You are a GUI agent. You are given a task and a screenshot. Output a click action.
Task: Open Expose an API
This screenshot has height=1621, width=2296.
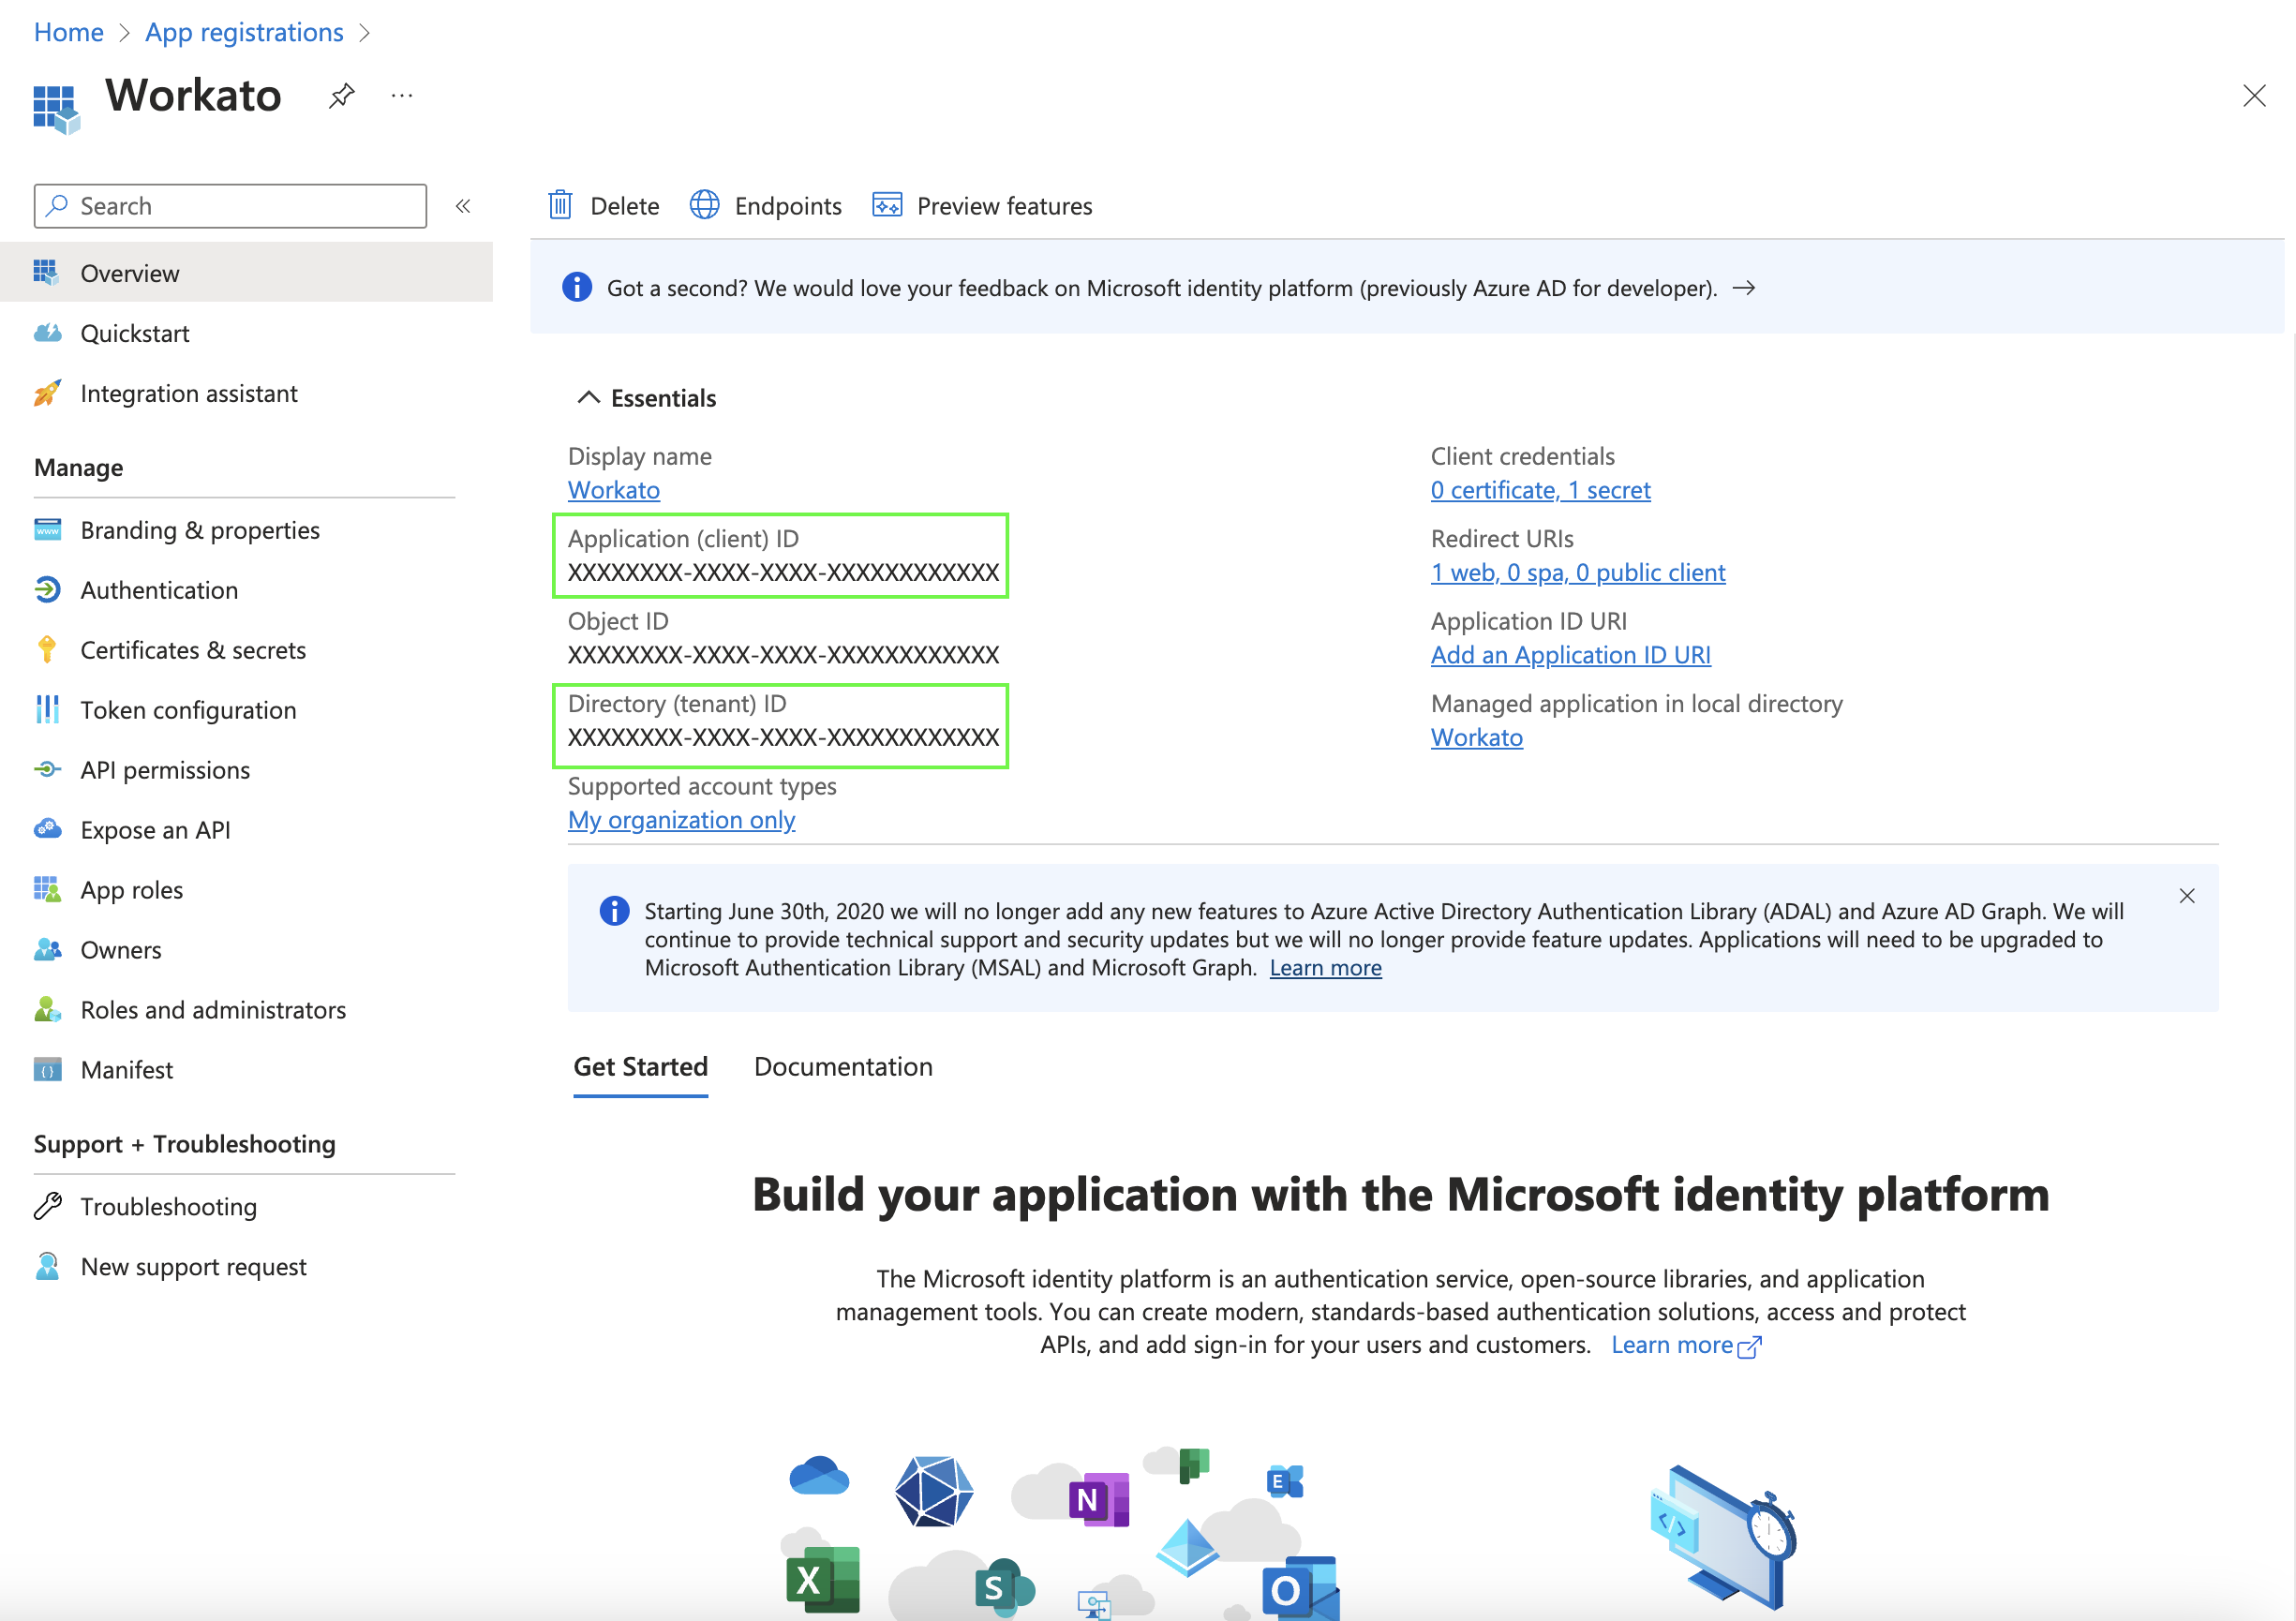[156, 829]
